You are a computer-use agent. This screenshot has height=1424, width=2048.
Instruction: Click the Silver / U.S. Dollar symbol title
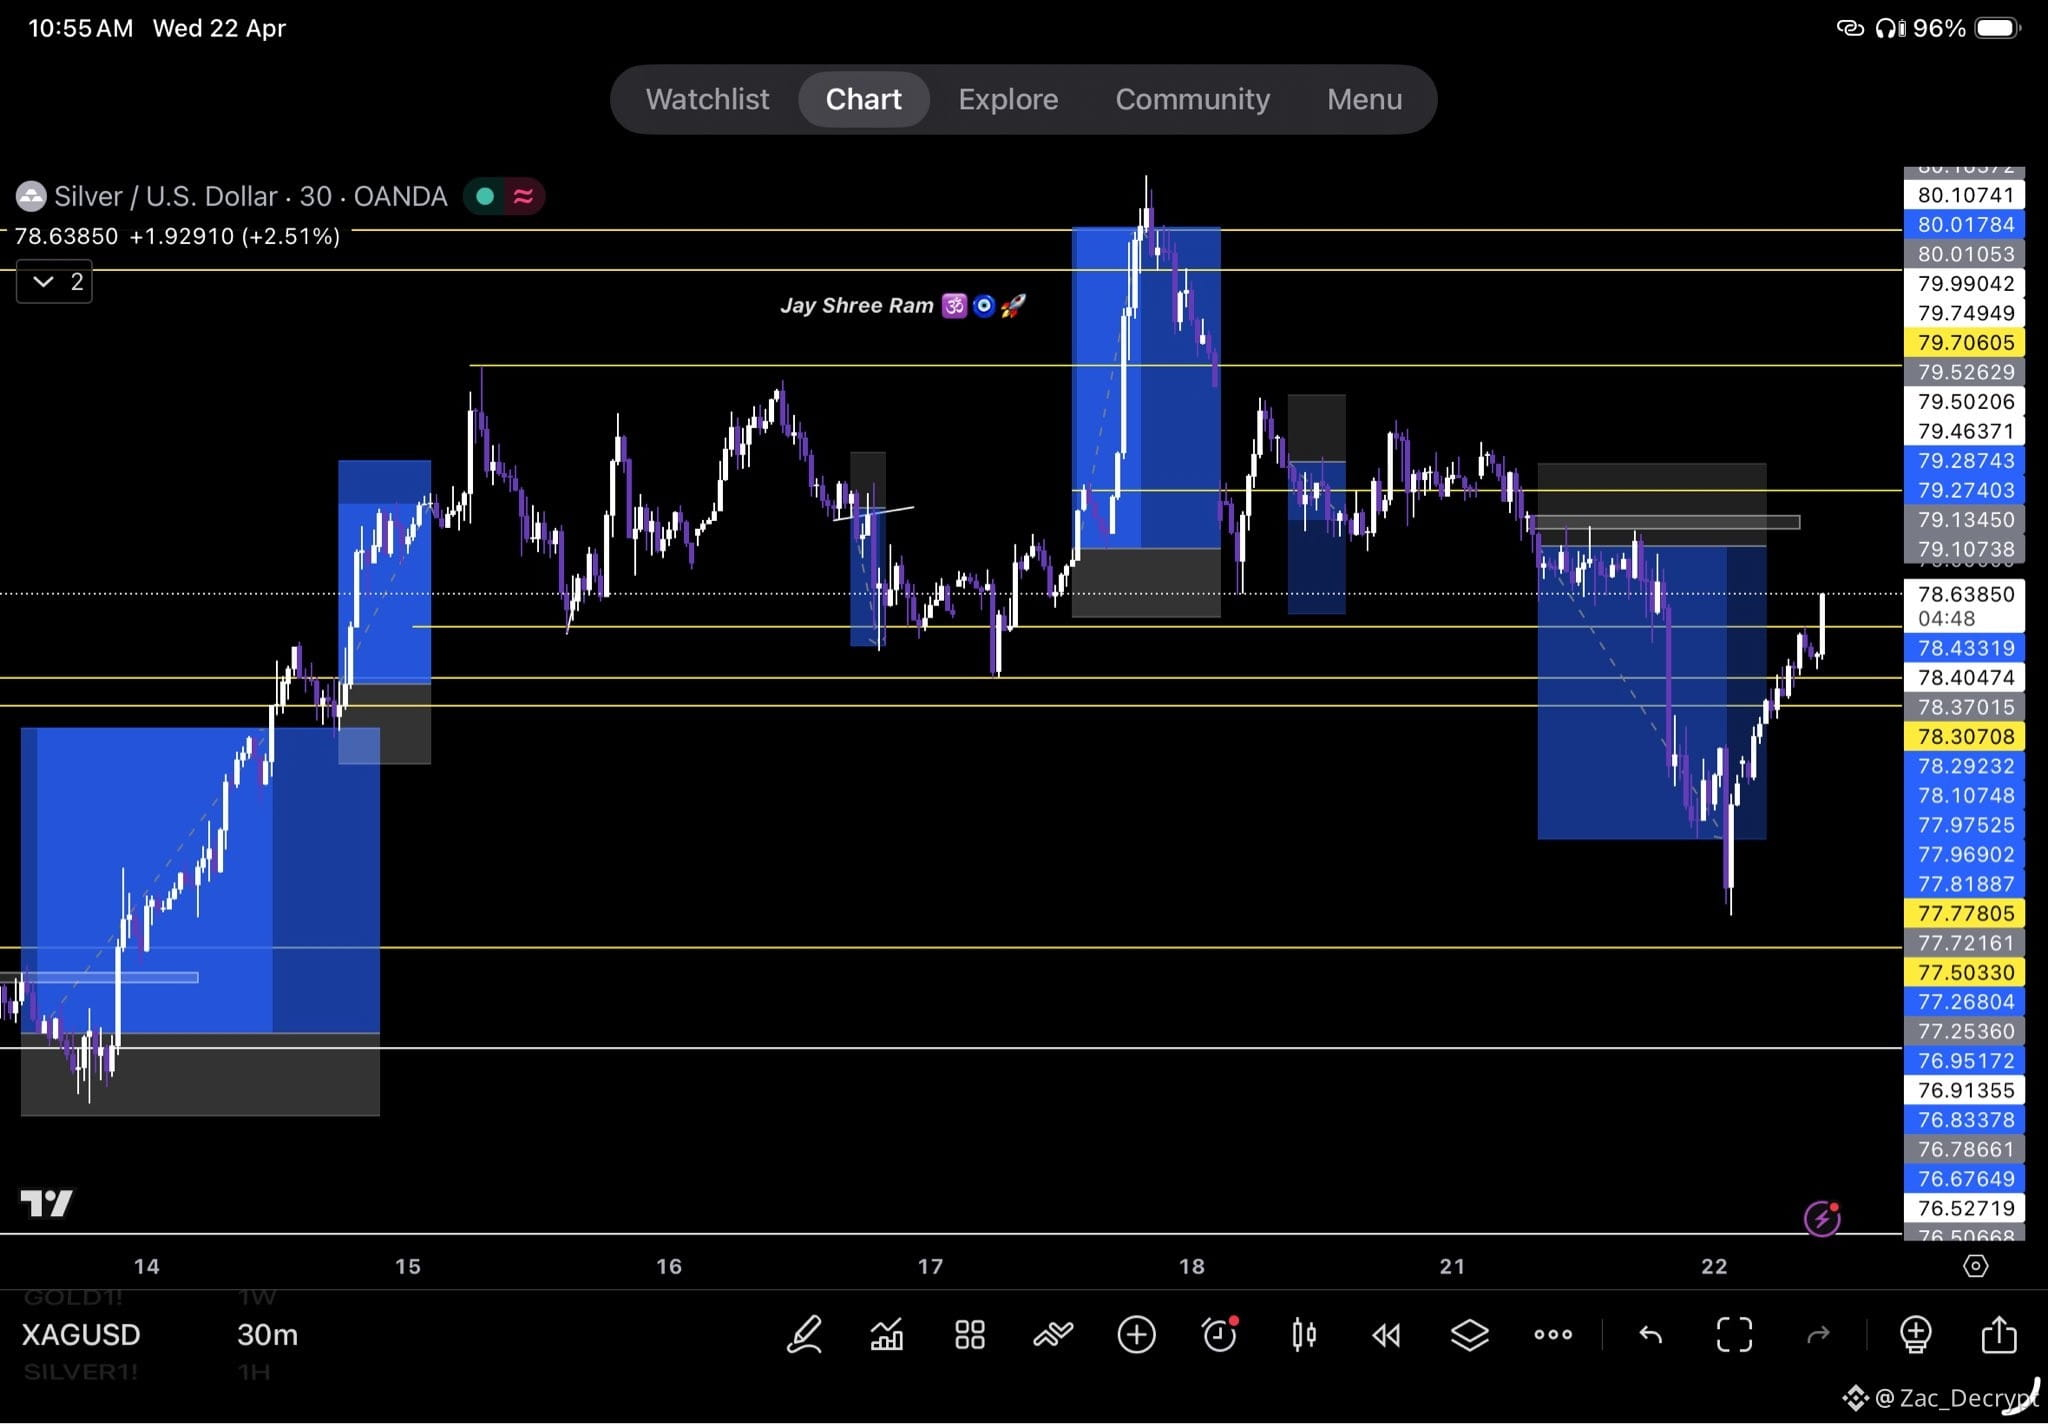pyautogui.click(x=251, y=196)
